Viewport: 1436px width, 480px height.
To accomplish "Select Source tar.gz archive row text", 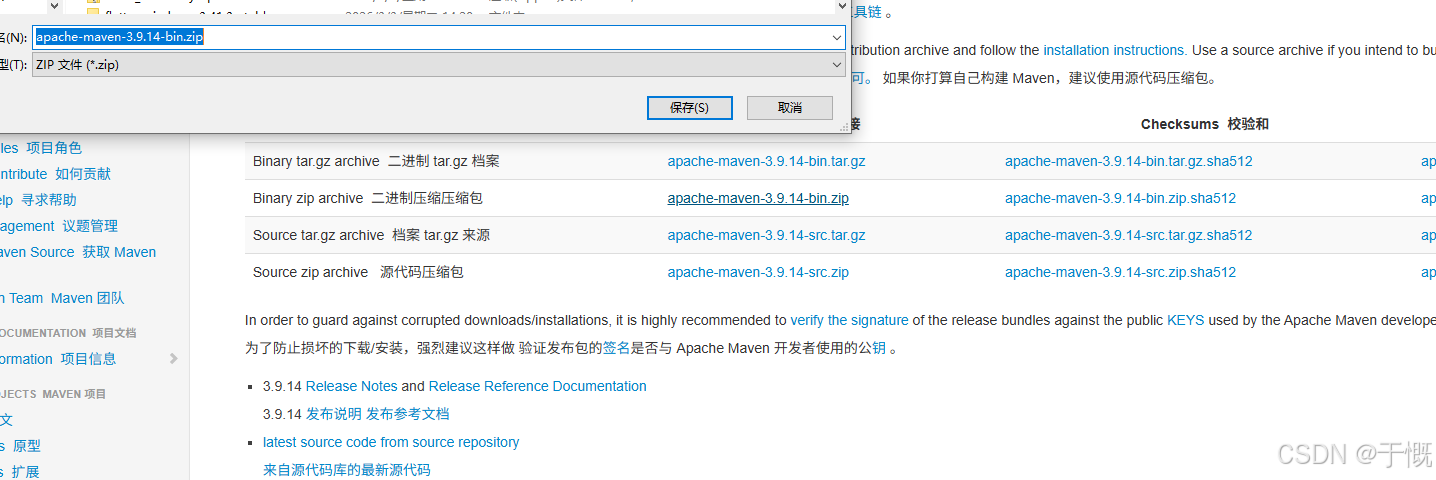I will [371, 235].
